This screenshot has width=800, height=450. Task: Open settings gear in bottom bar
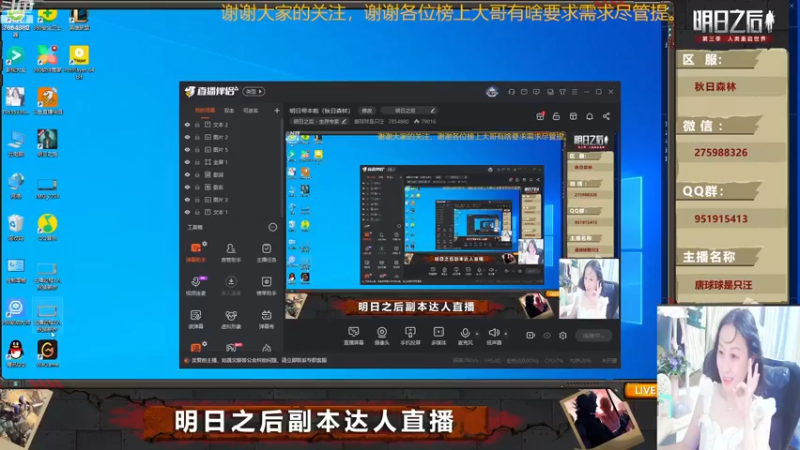pyautogui.click(x=563, y=335)
